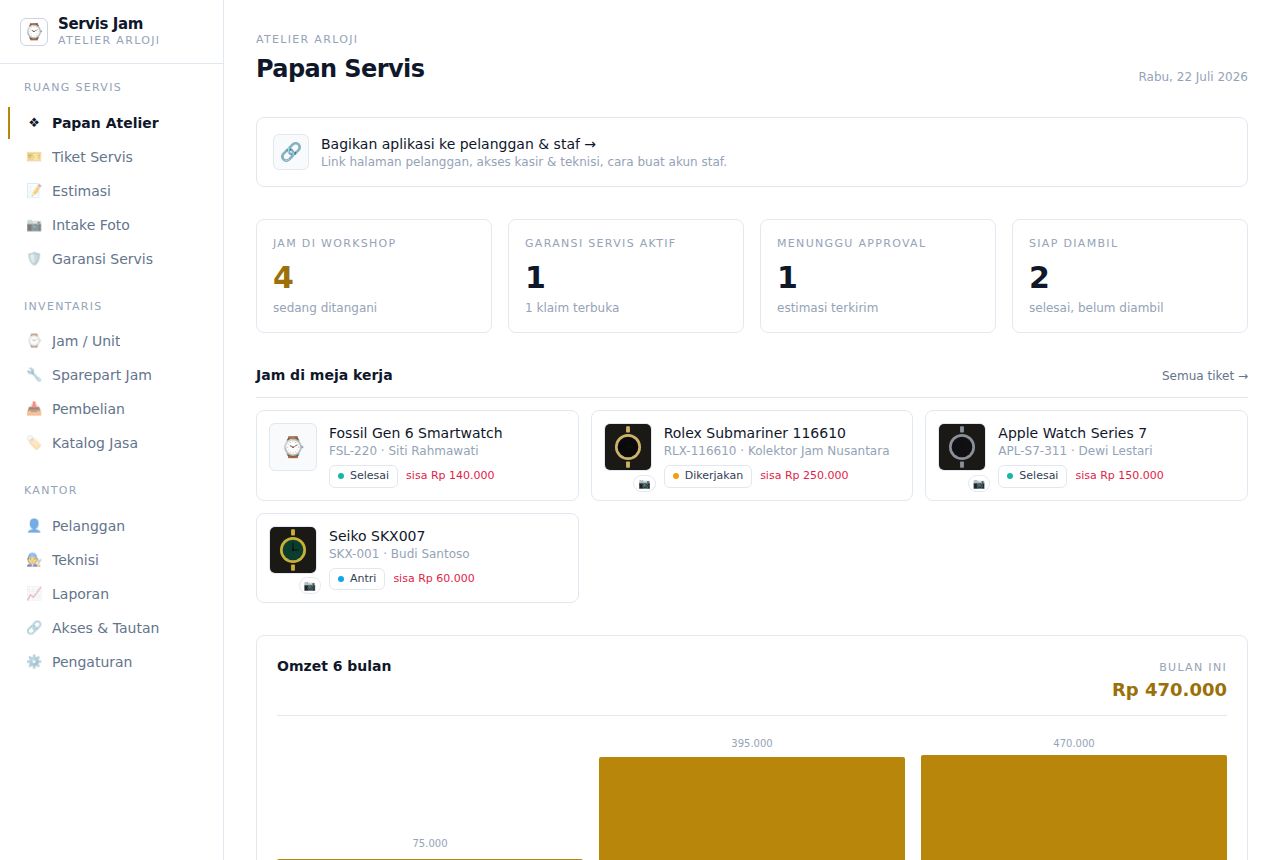Viewport: 1280px width, 860px height.
Task: Navigate to Intake Foto
Action: pos(112,225)
